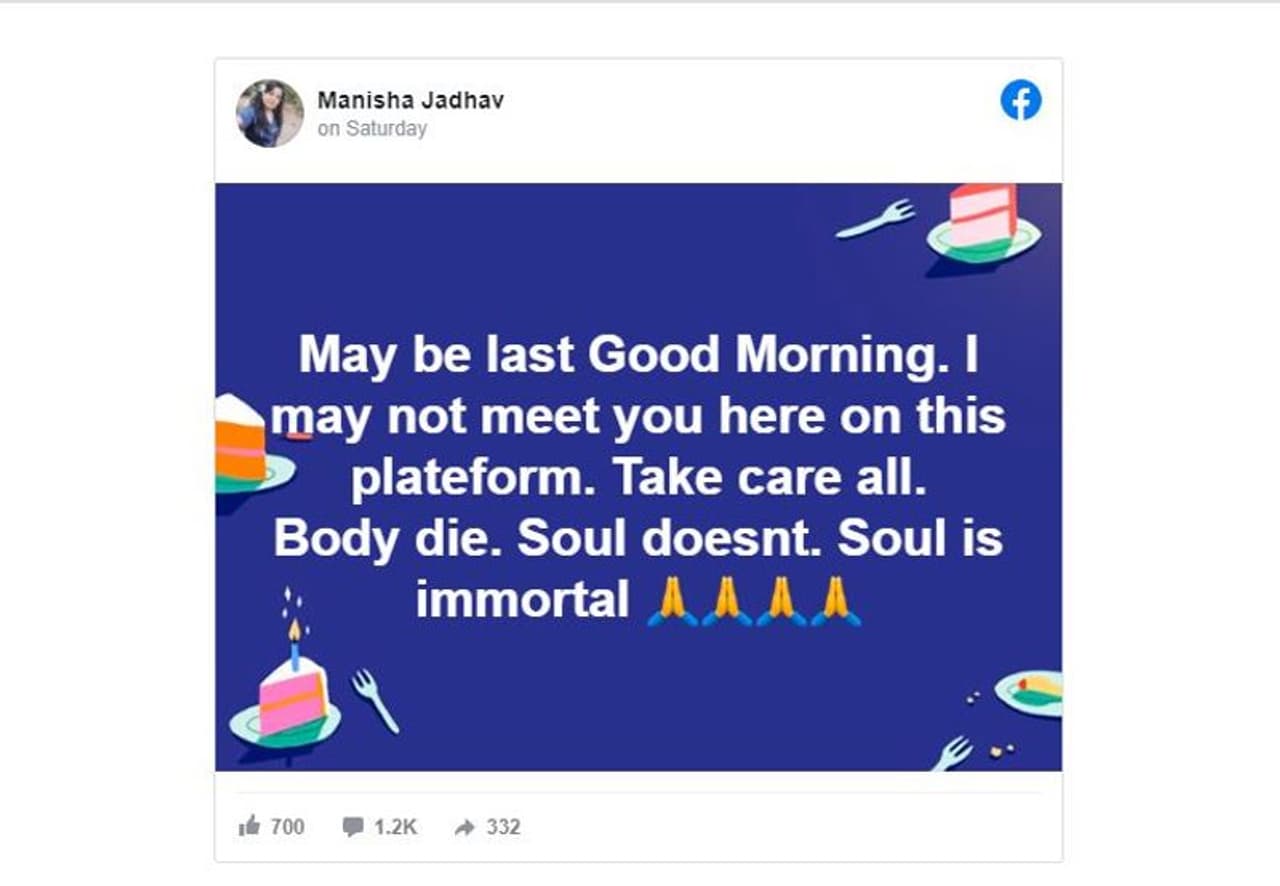Viewport: 1280px width, 886px height.
Task: Click the comment bubble icon
Action: coord(353,827)
